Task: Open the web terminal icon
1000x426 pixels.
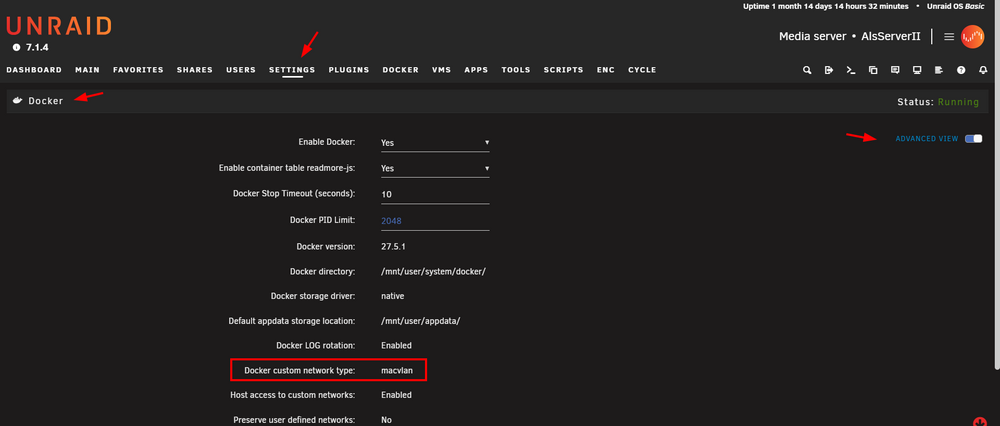Action: point(851,70)
